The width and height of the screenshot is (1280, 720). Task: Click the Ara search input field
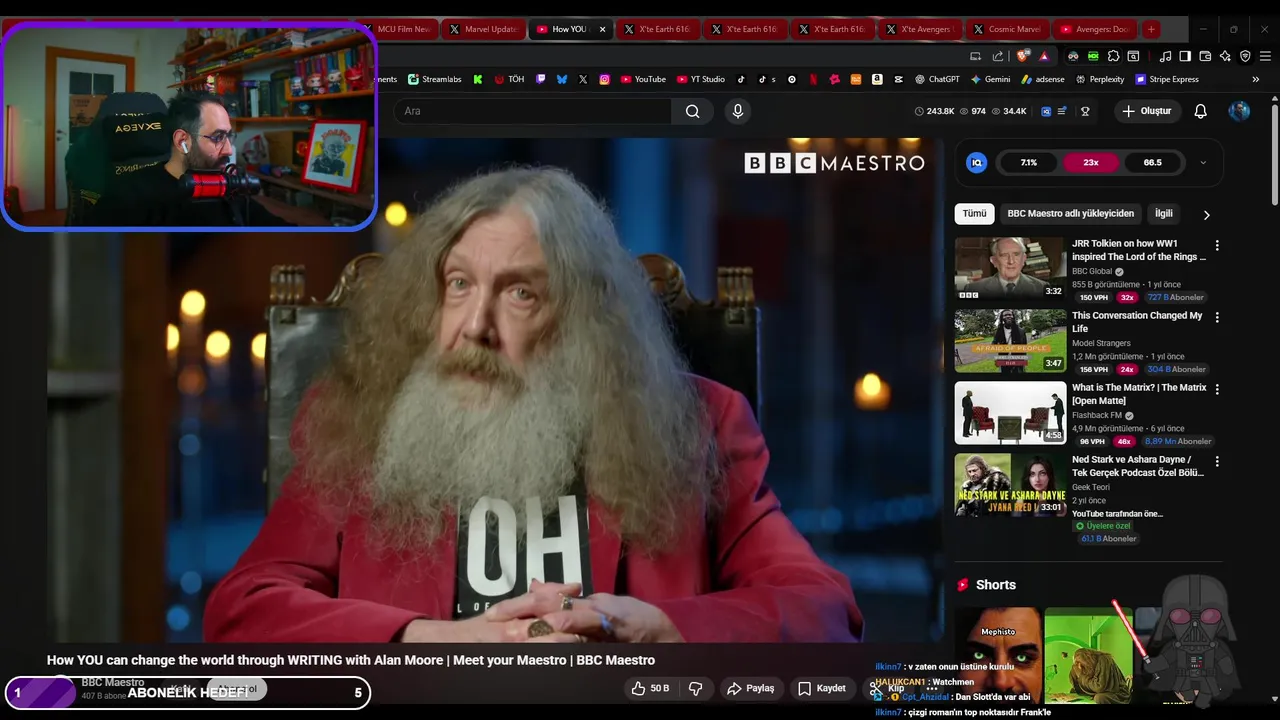[532, 111]
